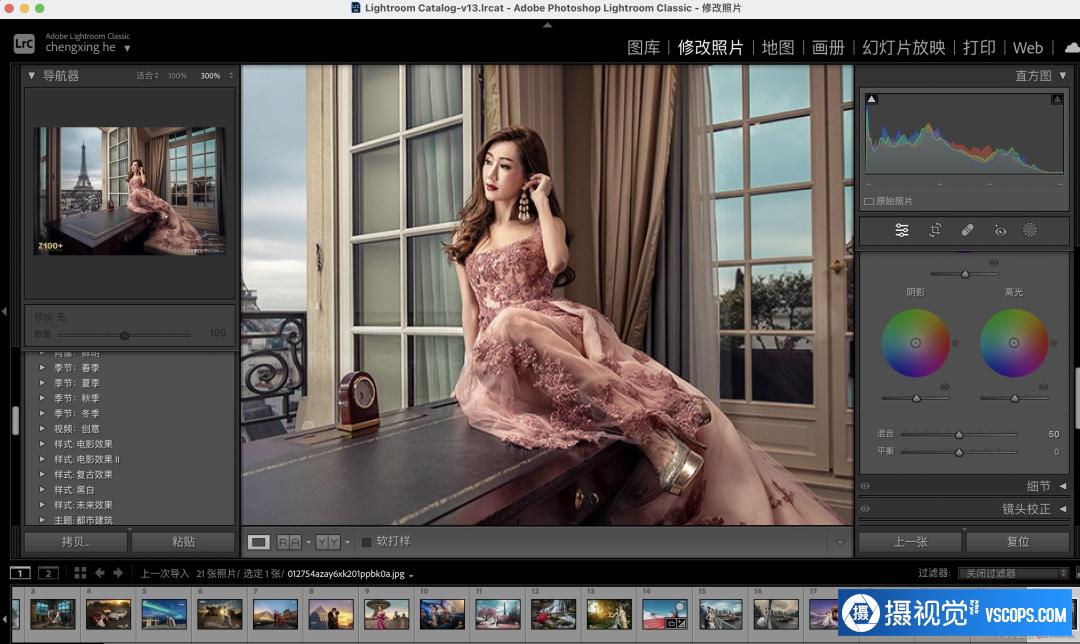
Task: Adjust the preset 数量 amount slider
Action: (x=124, y=335)
